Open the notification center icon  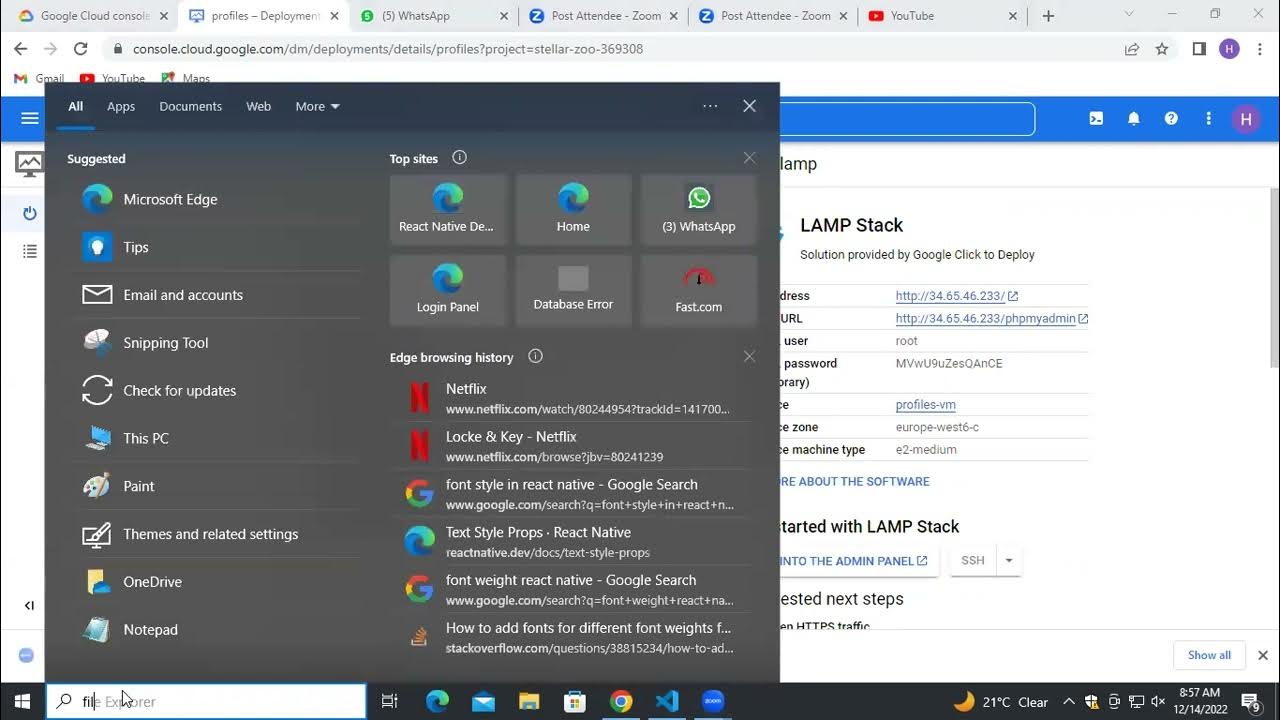[1250, 702]
